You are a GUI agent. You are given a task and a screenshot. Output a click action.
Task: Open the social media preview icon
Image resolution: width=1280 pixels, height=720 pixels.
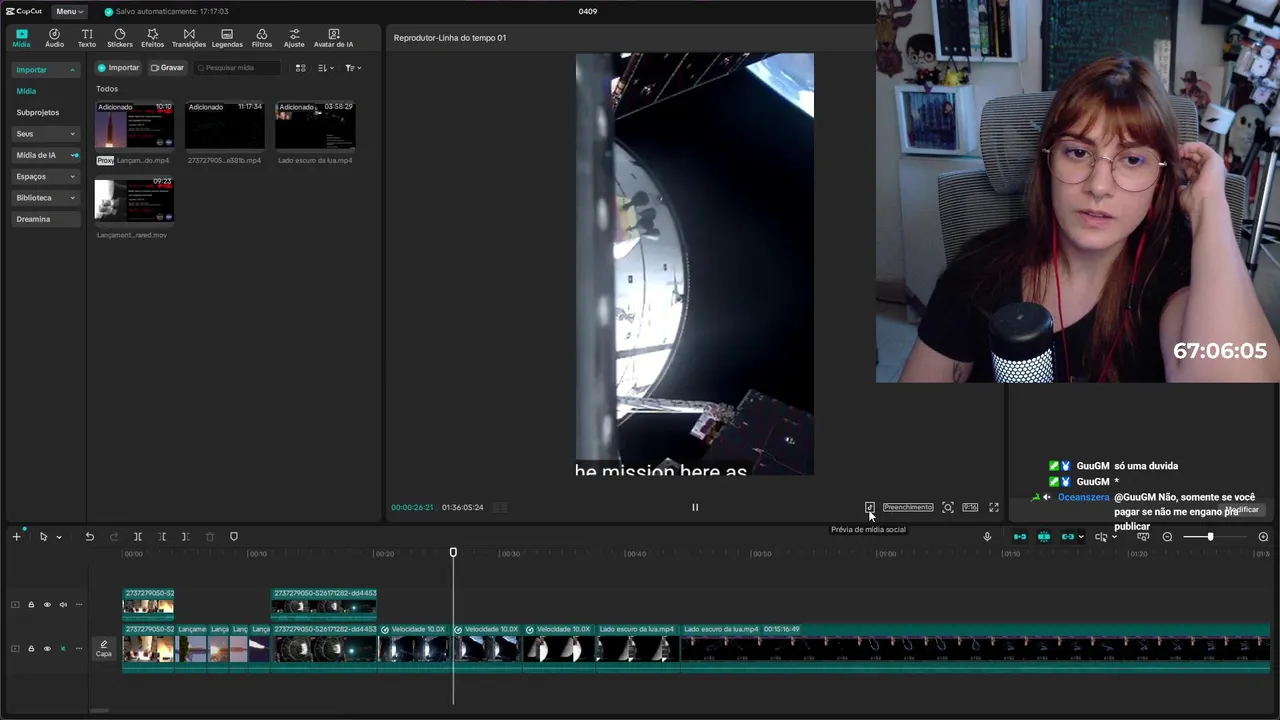(x=870, y=507)
